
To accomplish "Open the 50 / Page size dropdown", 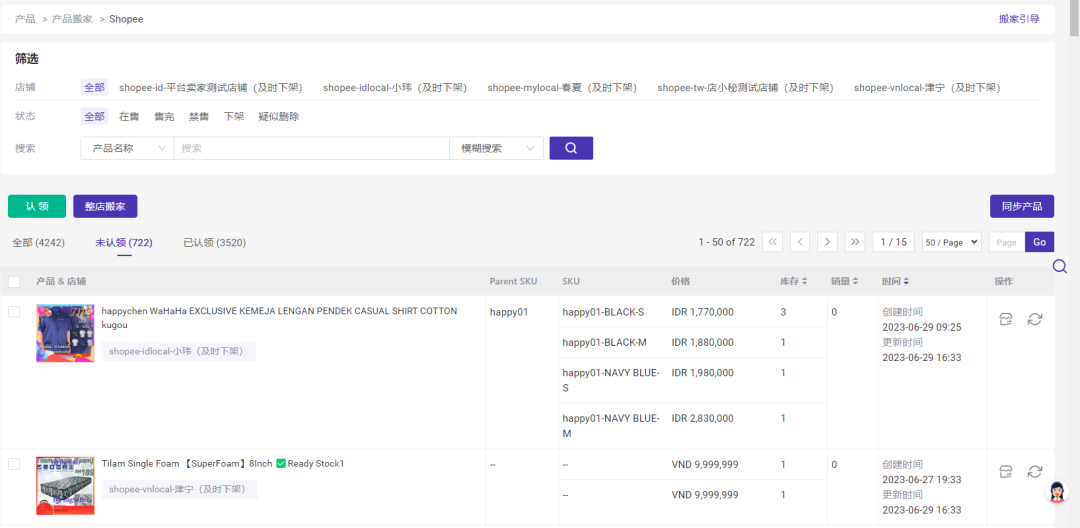I will point(951,242).
